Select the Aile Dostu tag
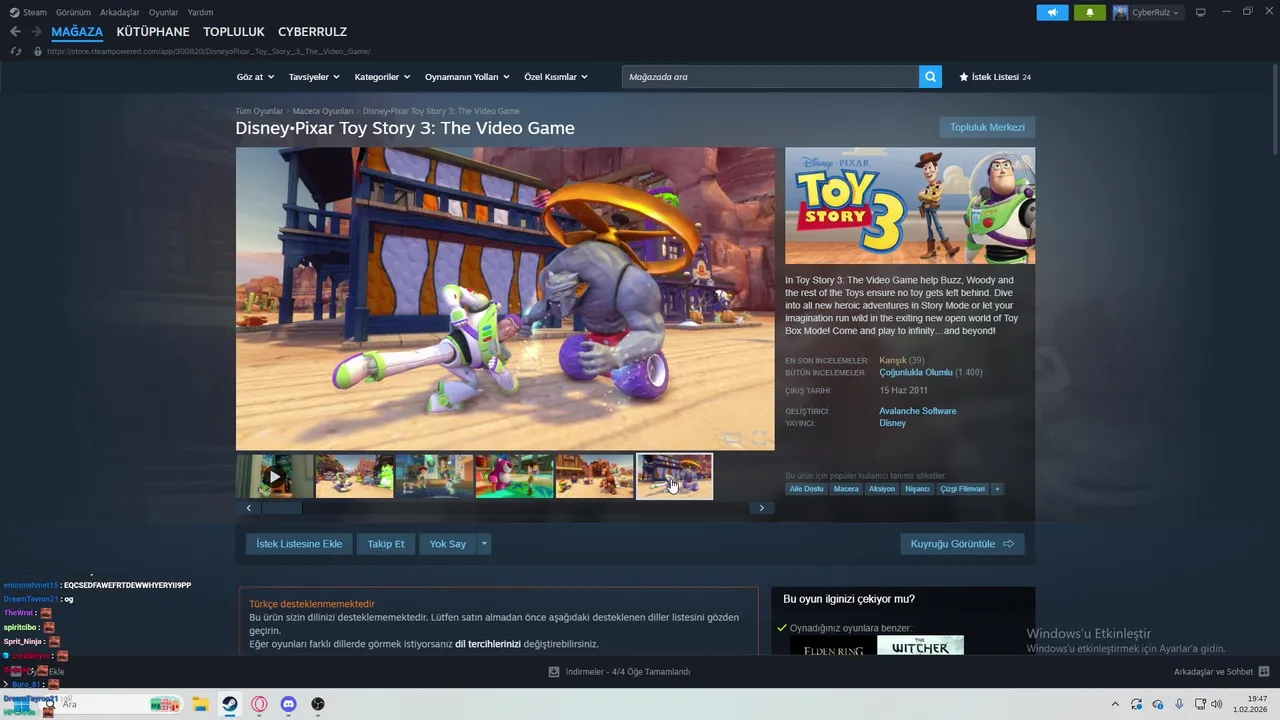This screenshot has width=1280, height=720. pyautogui.click(x=807, y=489)
